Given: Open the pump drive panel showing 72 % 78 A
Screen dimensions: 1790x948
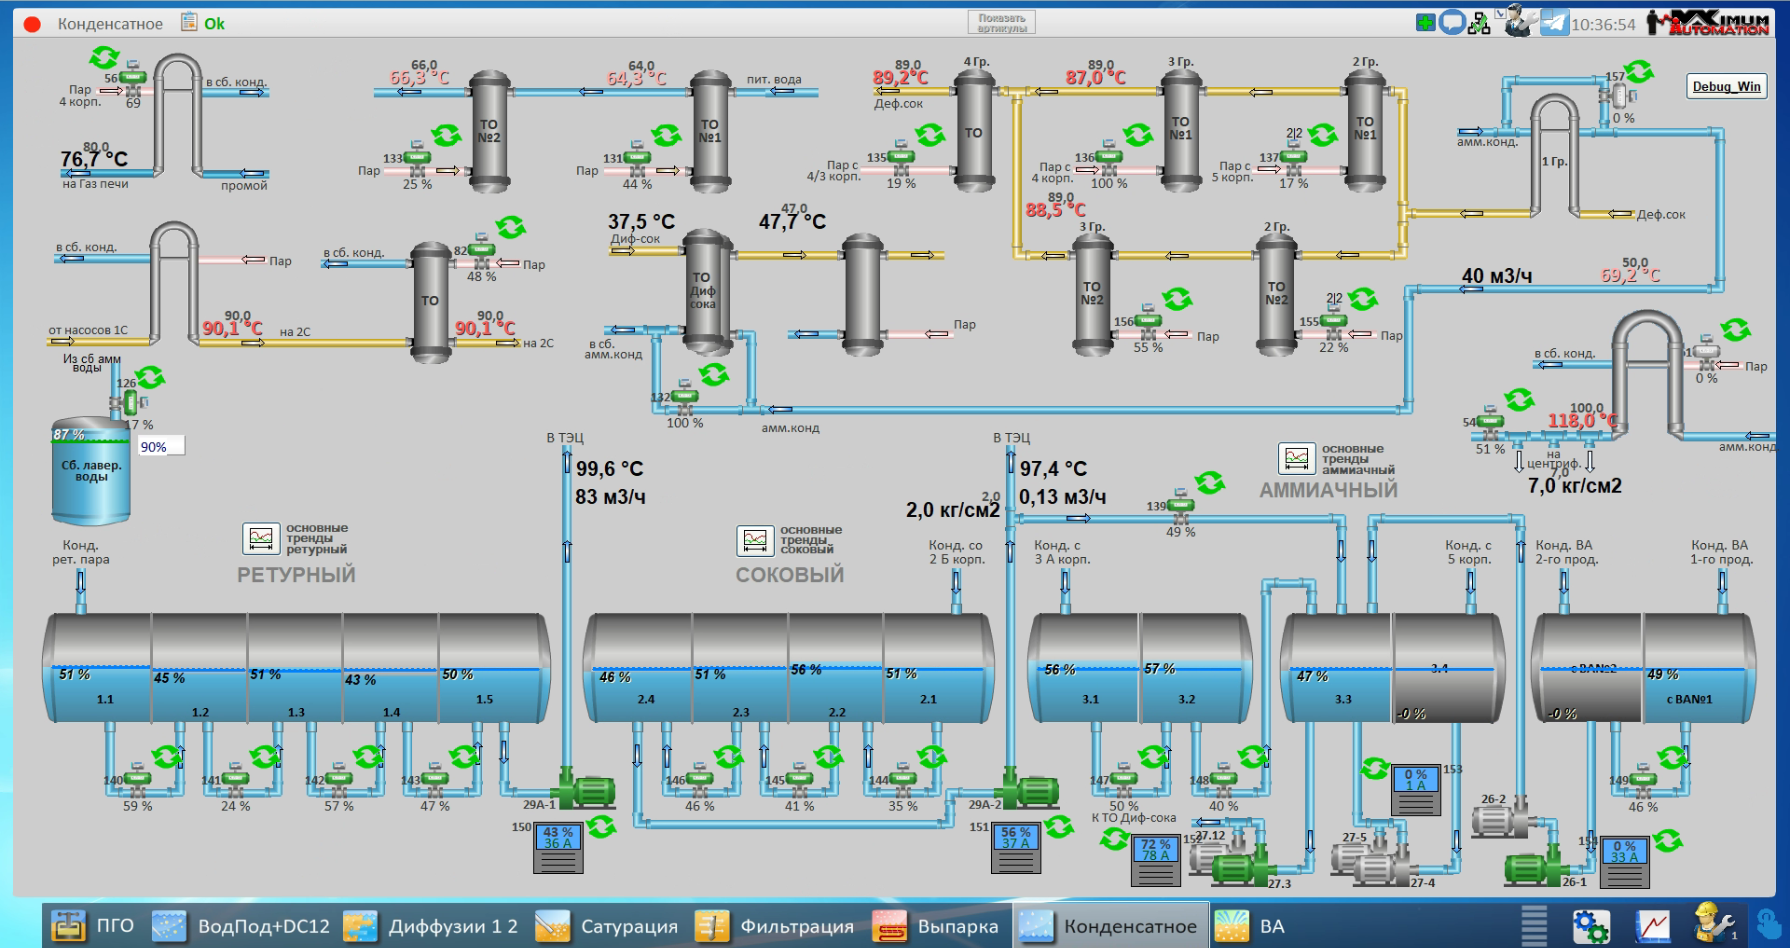Looking at the screenshot, I should tap(1155, 860).
